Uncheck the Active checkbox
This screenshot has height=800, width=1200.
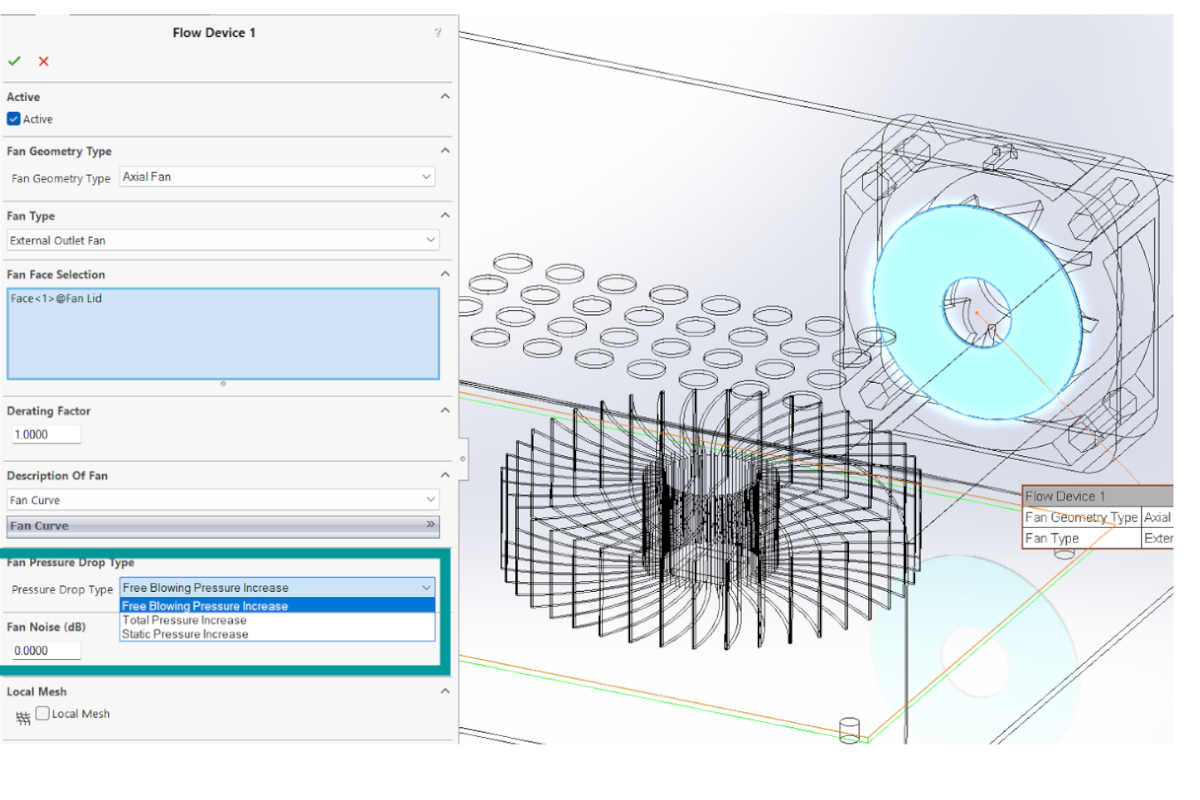[13, 119]
